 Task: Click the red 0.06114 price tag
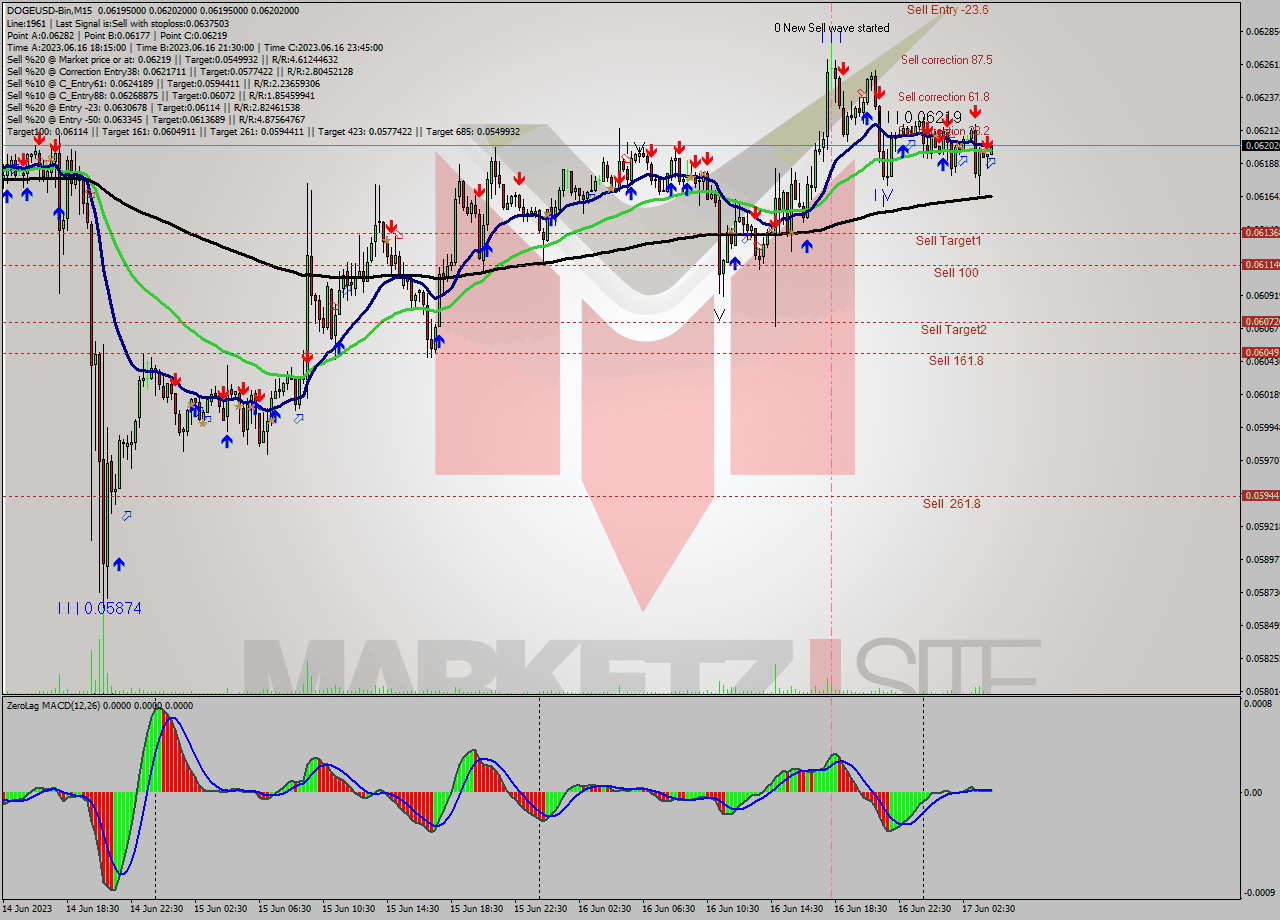pyautogui.click(x=1260, y=264)
